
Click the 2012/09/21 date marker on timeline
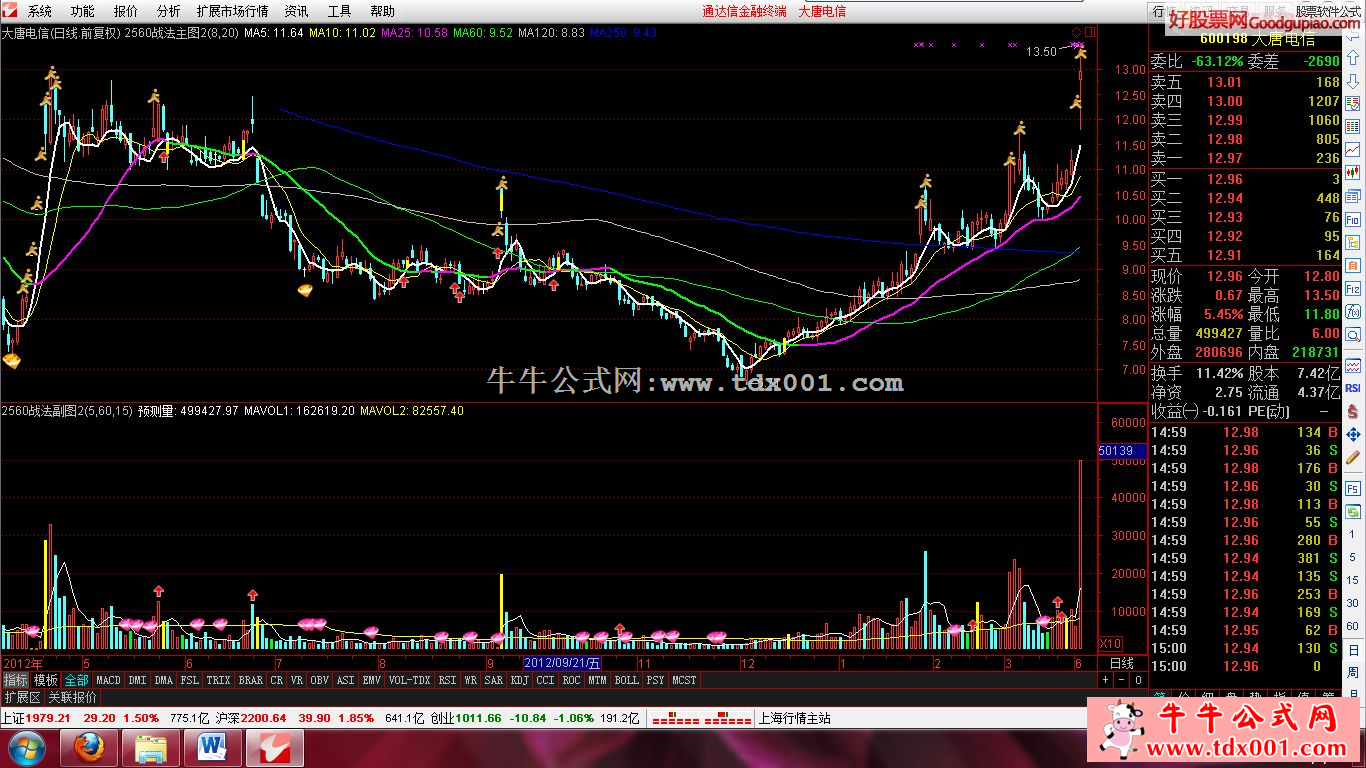(563, 663)
